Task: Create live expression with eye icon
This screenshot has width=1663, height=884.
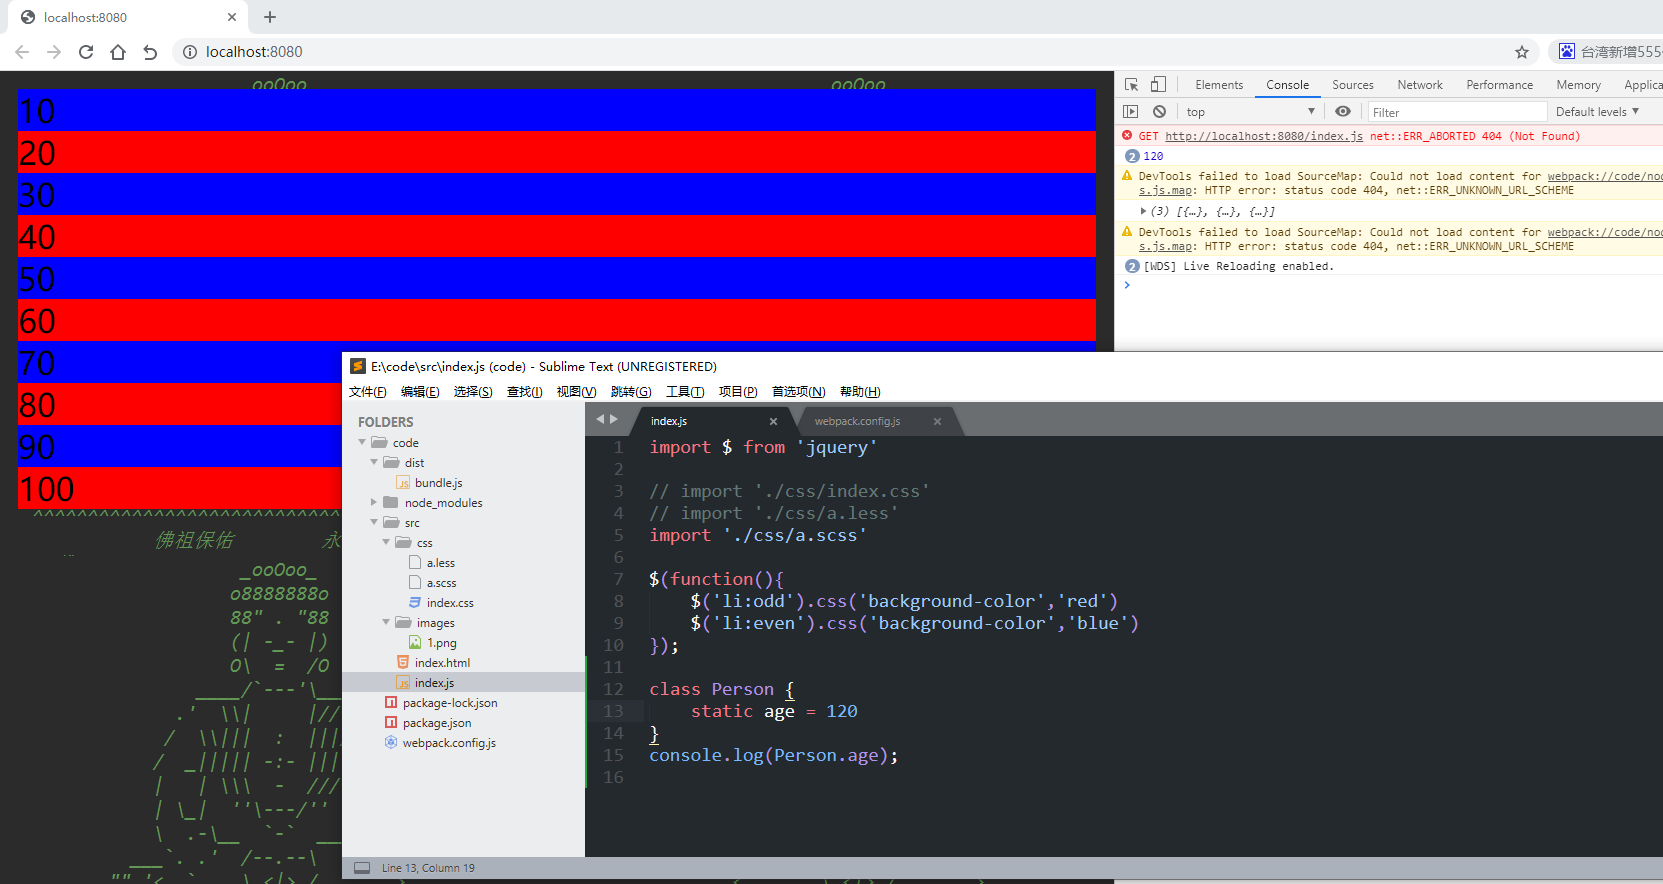Action: (x=1343, y=112)
